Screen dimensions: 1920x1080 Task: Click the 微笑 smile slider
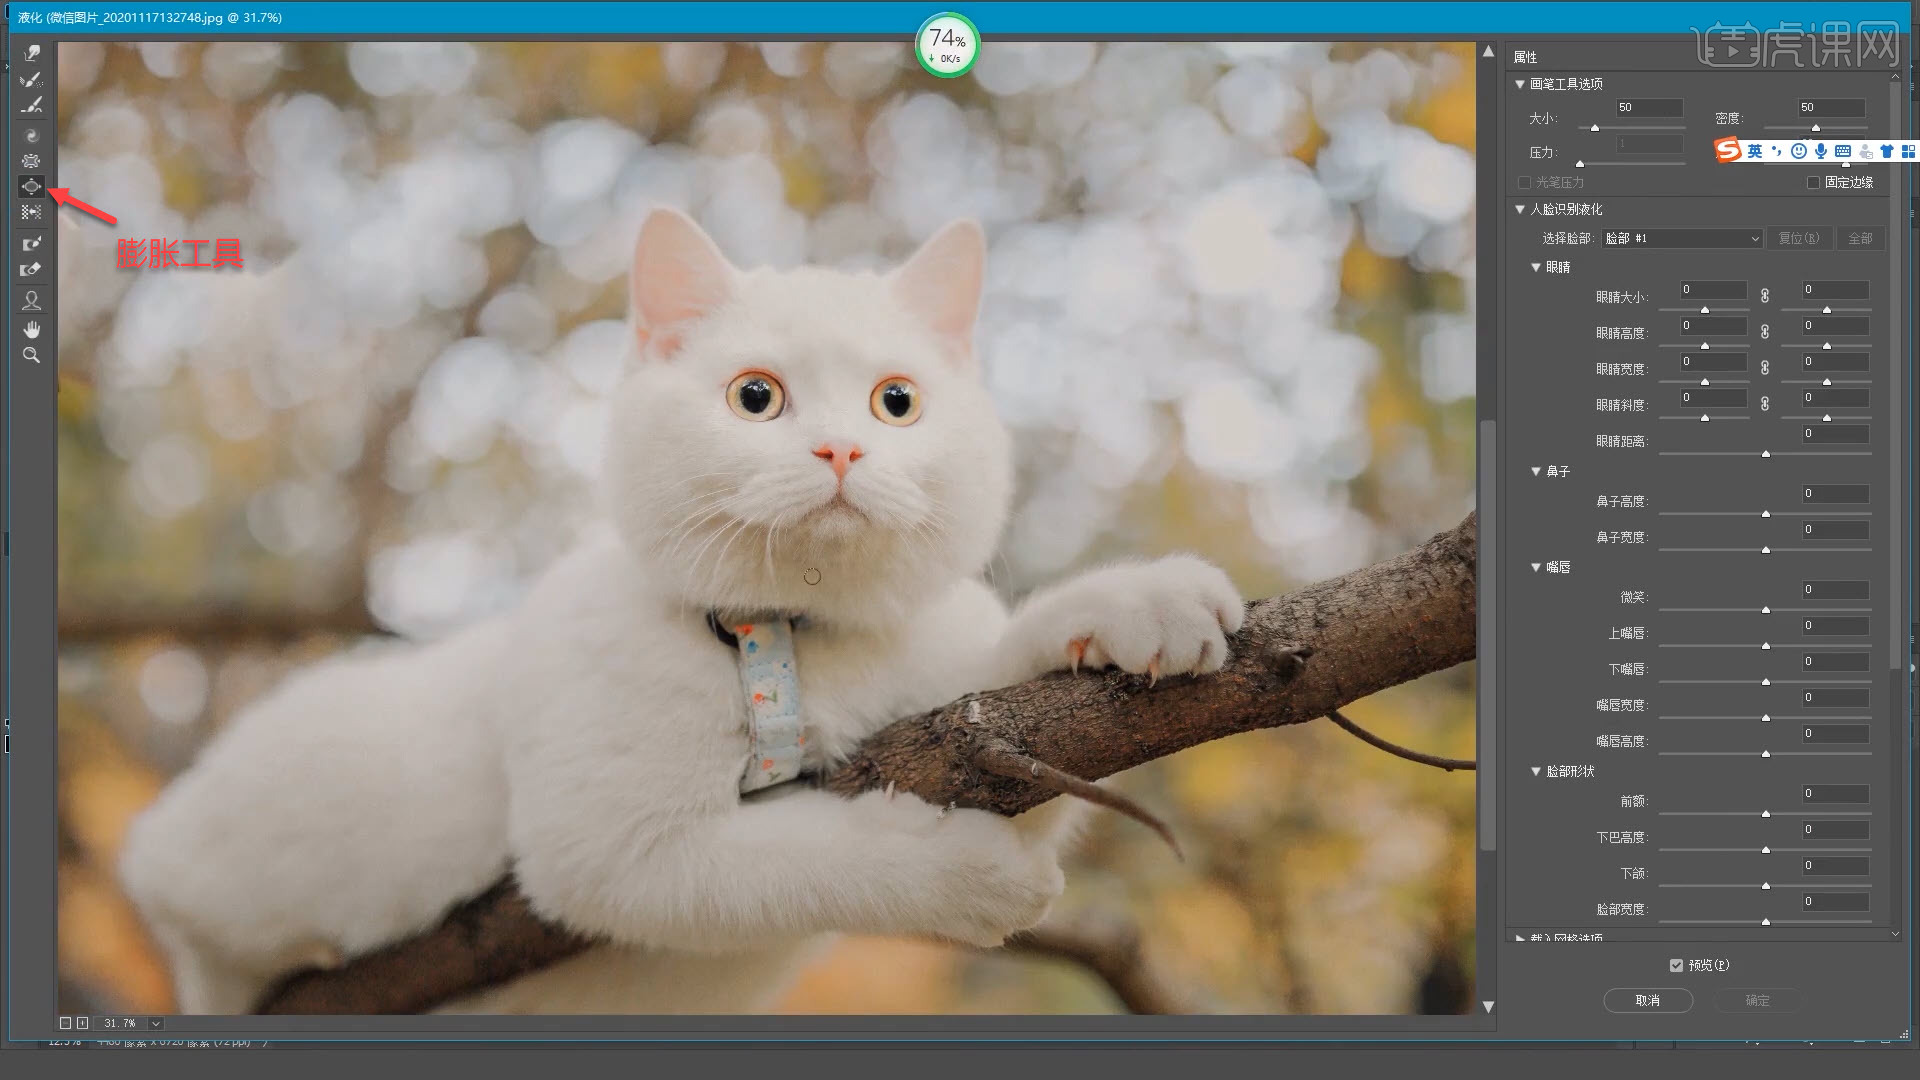pos(1765,609)
